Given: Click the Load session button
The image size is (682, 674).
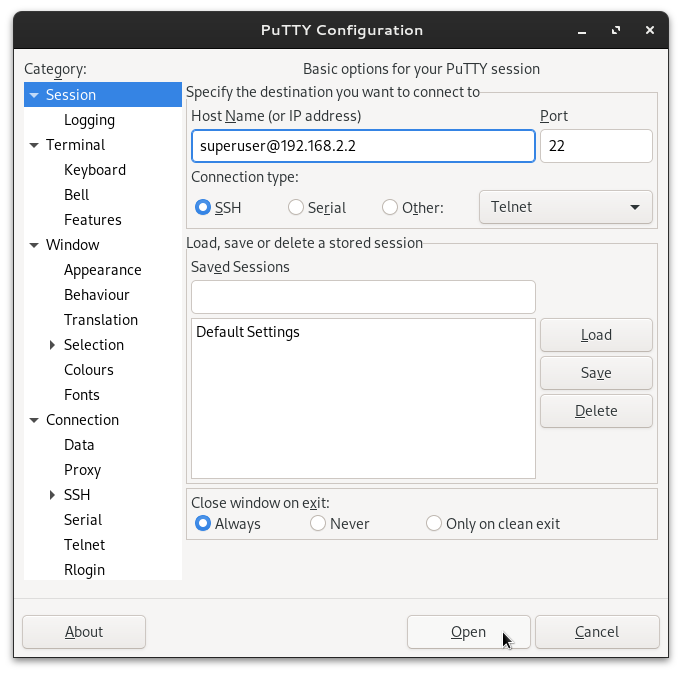Looking at the screenshot, I should click(x=596, y=335).
